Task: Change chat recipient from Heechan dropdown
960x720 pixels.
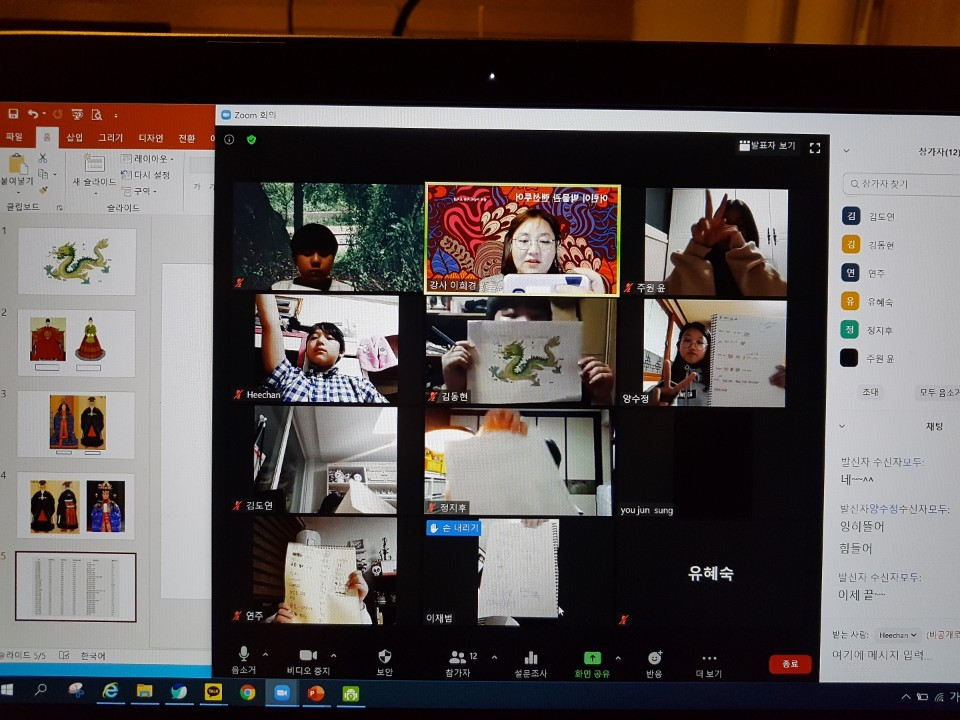Action: [899, 635]
